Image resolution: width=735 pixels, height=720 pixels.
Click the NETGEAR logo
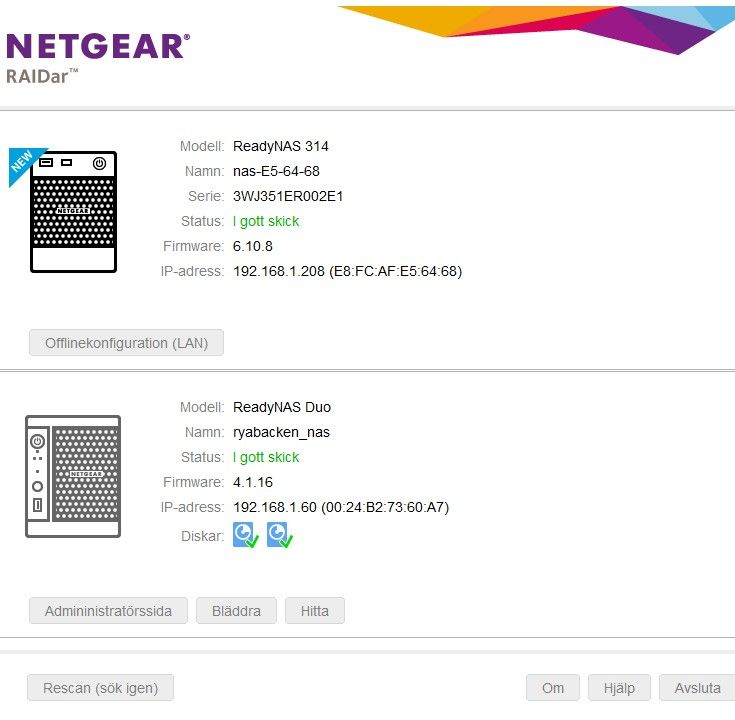(98, 46)
